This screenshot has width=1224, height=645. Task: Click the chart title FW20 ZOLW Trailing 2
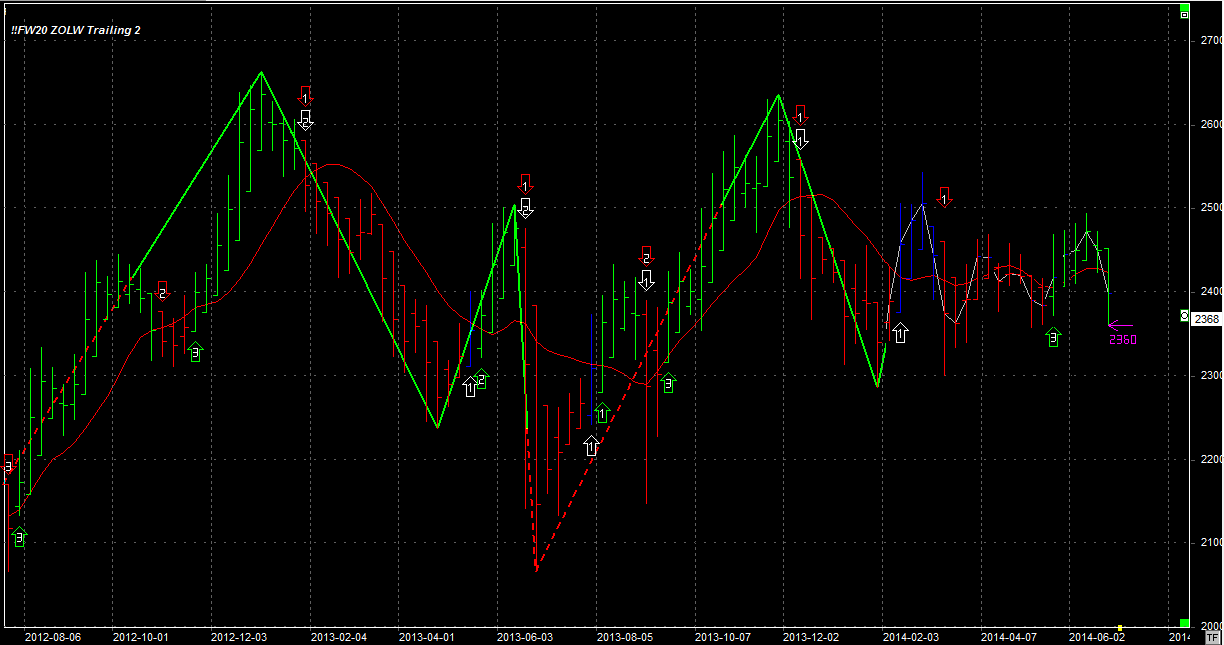pyautogui.click(x=76, y=31)
